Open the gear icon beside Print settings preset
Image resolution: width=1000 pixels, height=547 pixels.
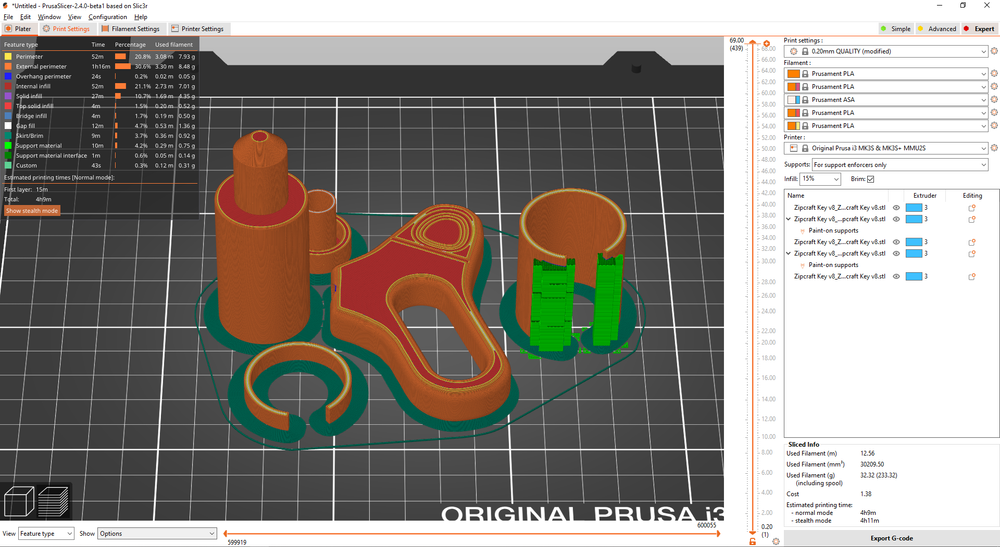pos(994,51)
